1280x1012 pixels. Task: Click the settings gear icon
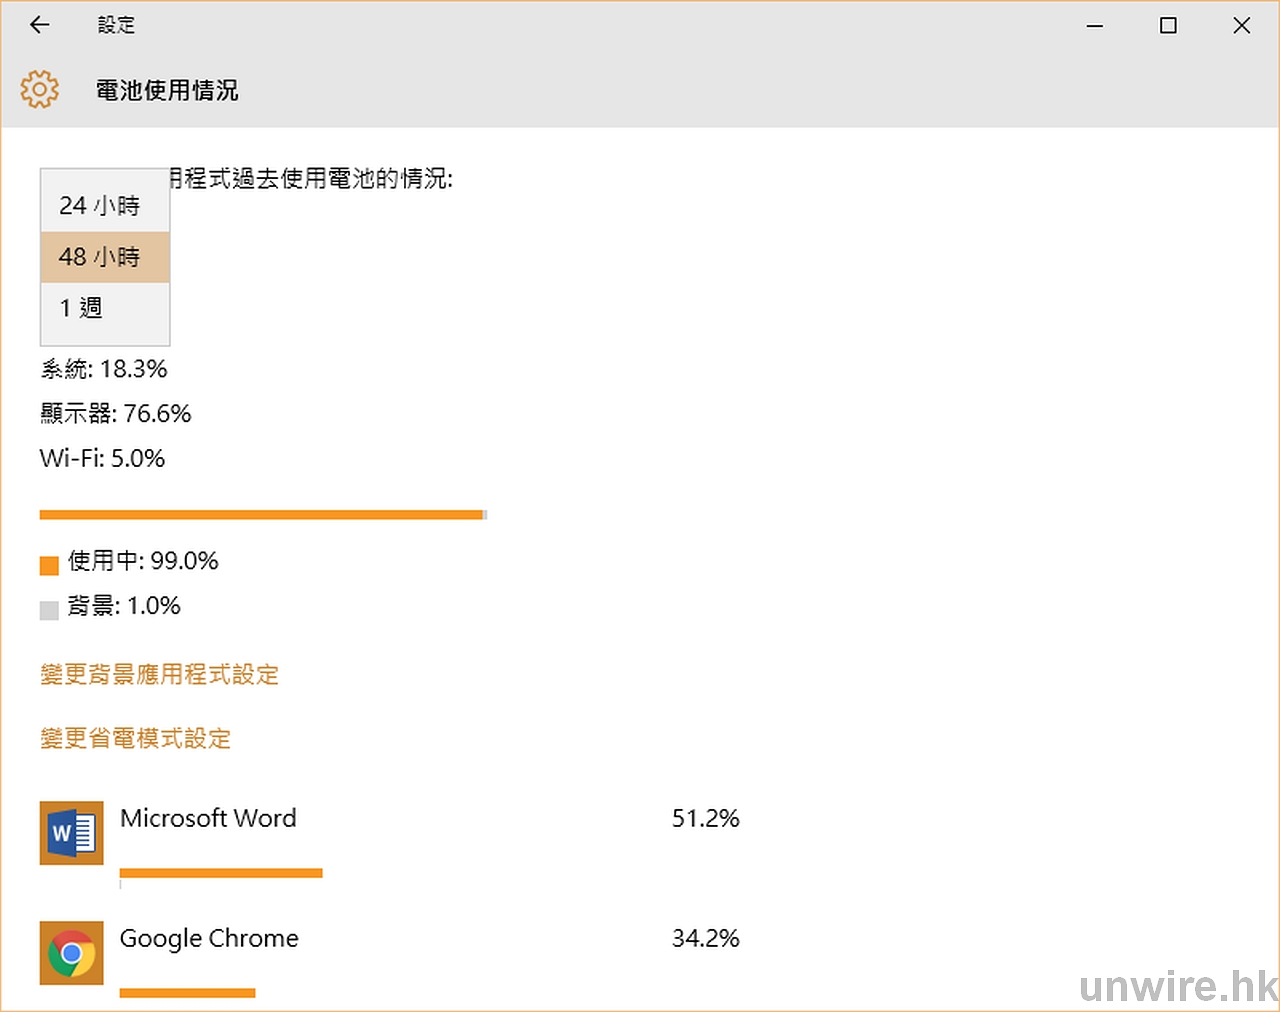pos(40,89)
